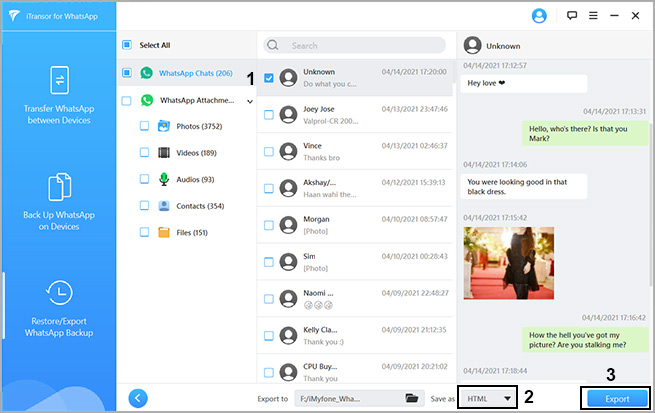The height and width of the screenshot is (413, 655).
Task: Open the hamburger menu icon
Action: point(593,16)
